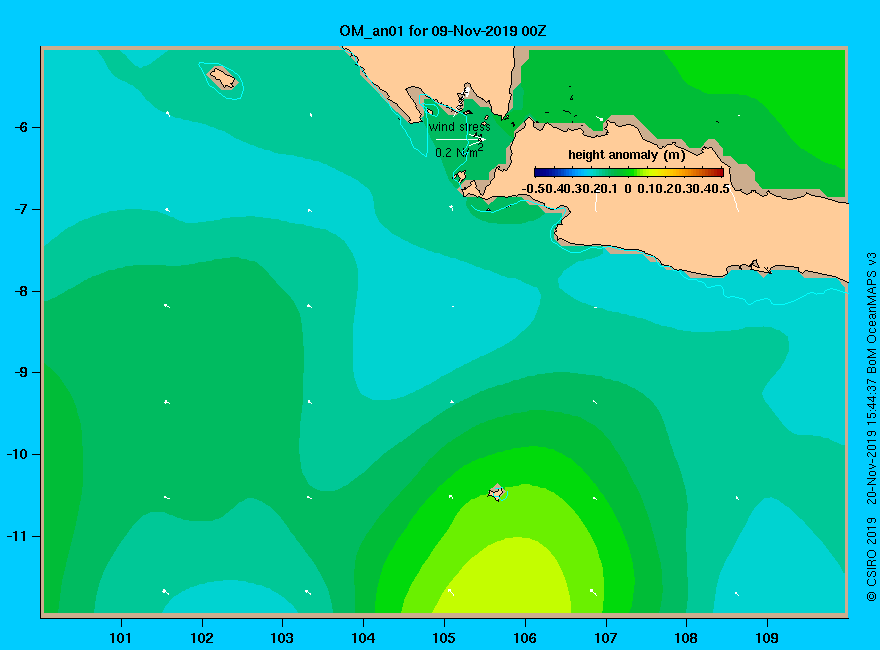Click the small island near 105.7E, 10.5S
This screenshot has height=650, width=880.
496,492
